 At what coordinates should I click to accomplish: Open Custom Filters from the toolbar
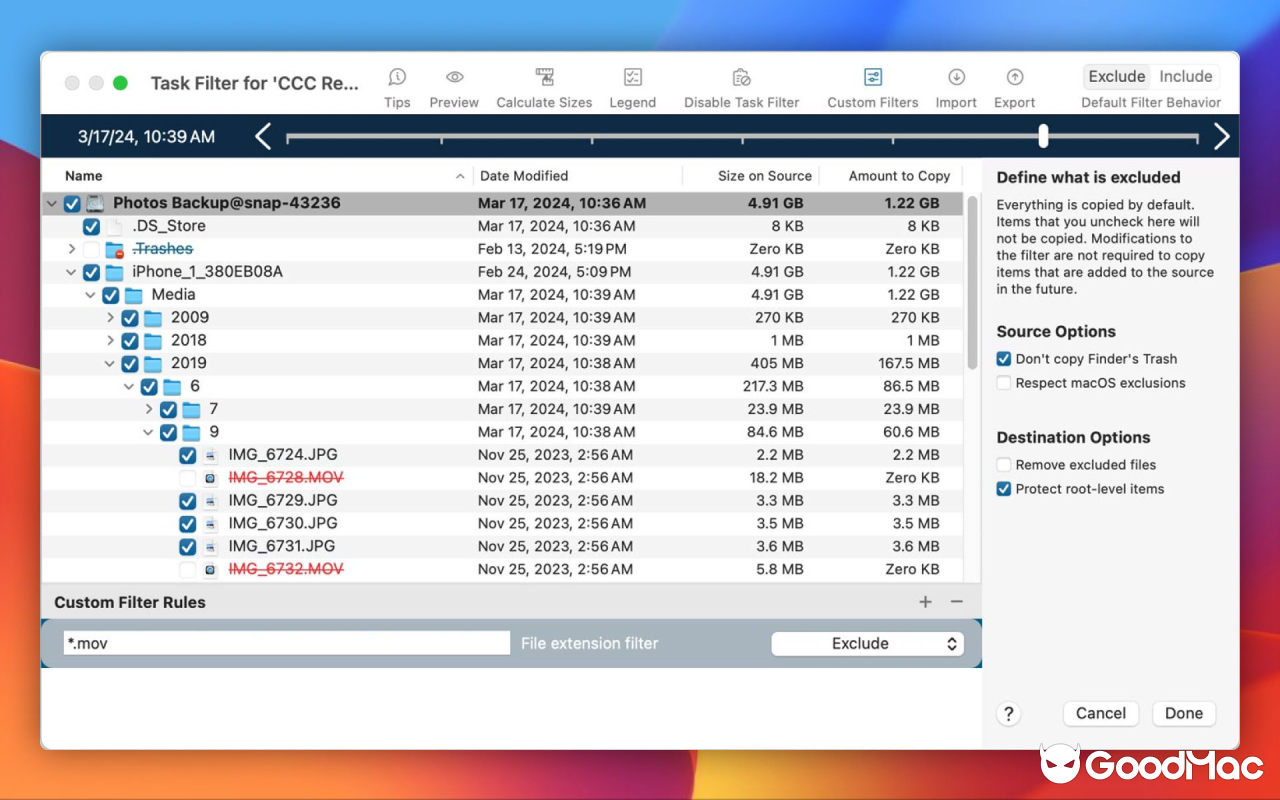pyautogui.click(x=872, y=76)
